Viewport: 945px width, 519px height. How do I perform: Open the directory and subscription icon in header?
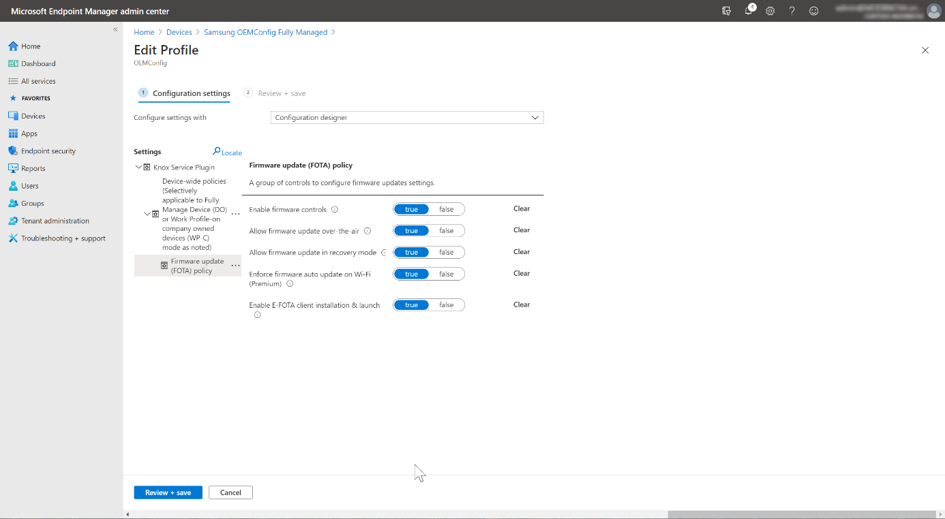[726, 11]
